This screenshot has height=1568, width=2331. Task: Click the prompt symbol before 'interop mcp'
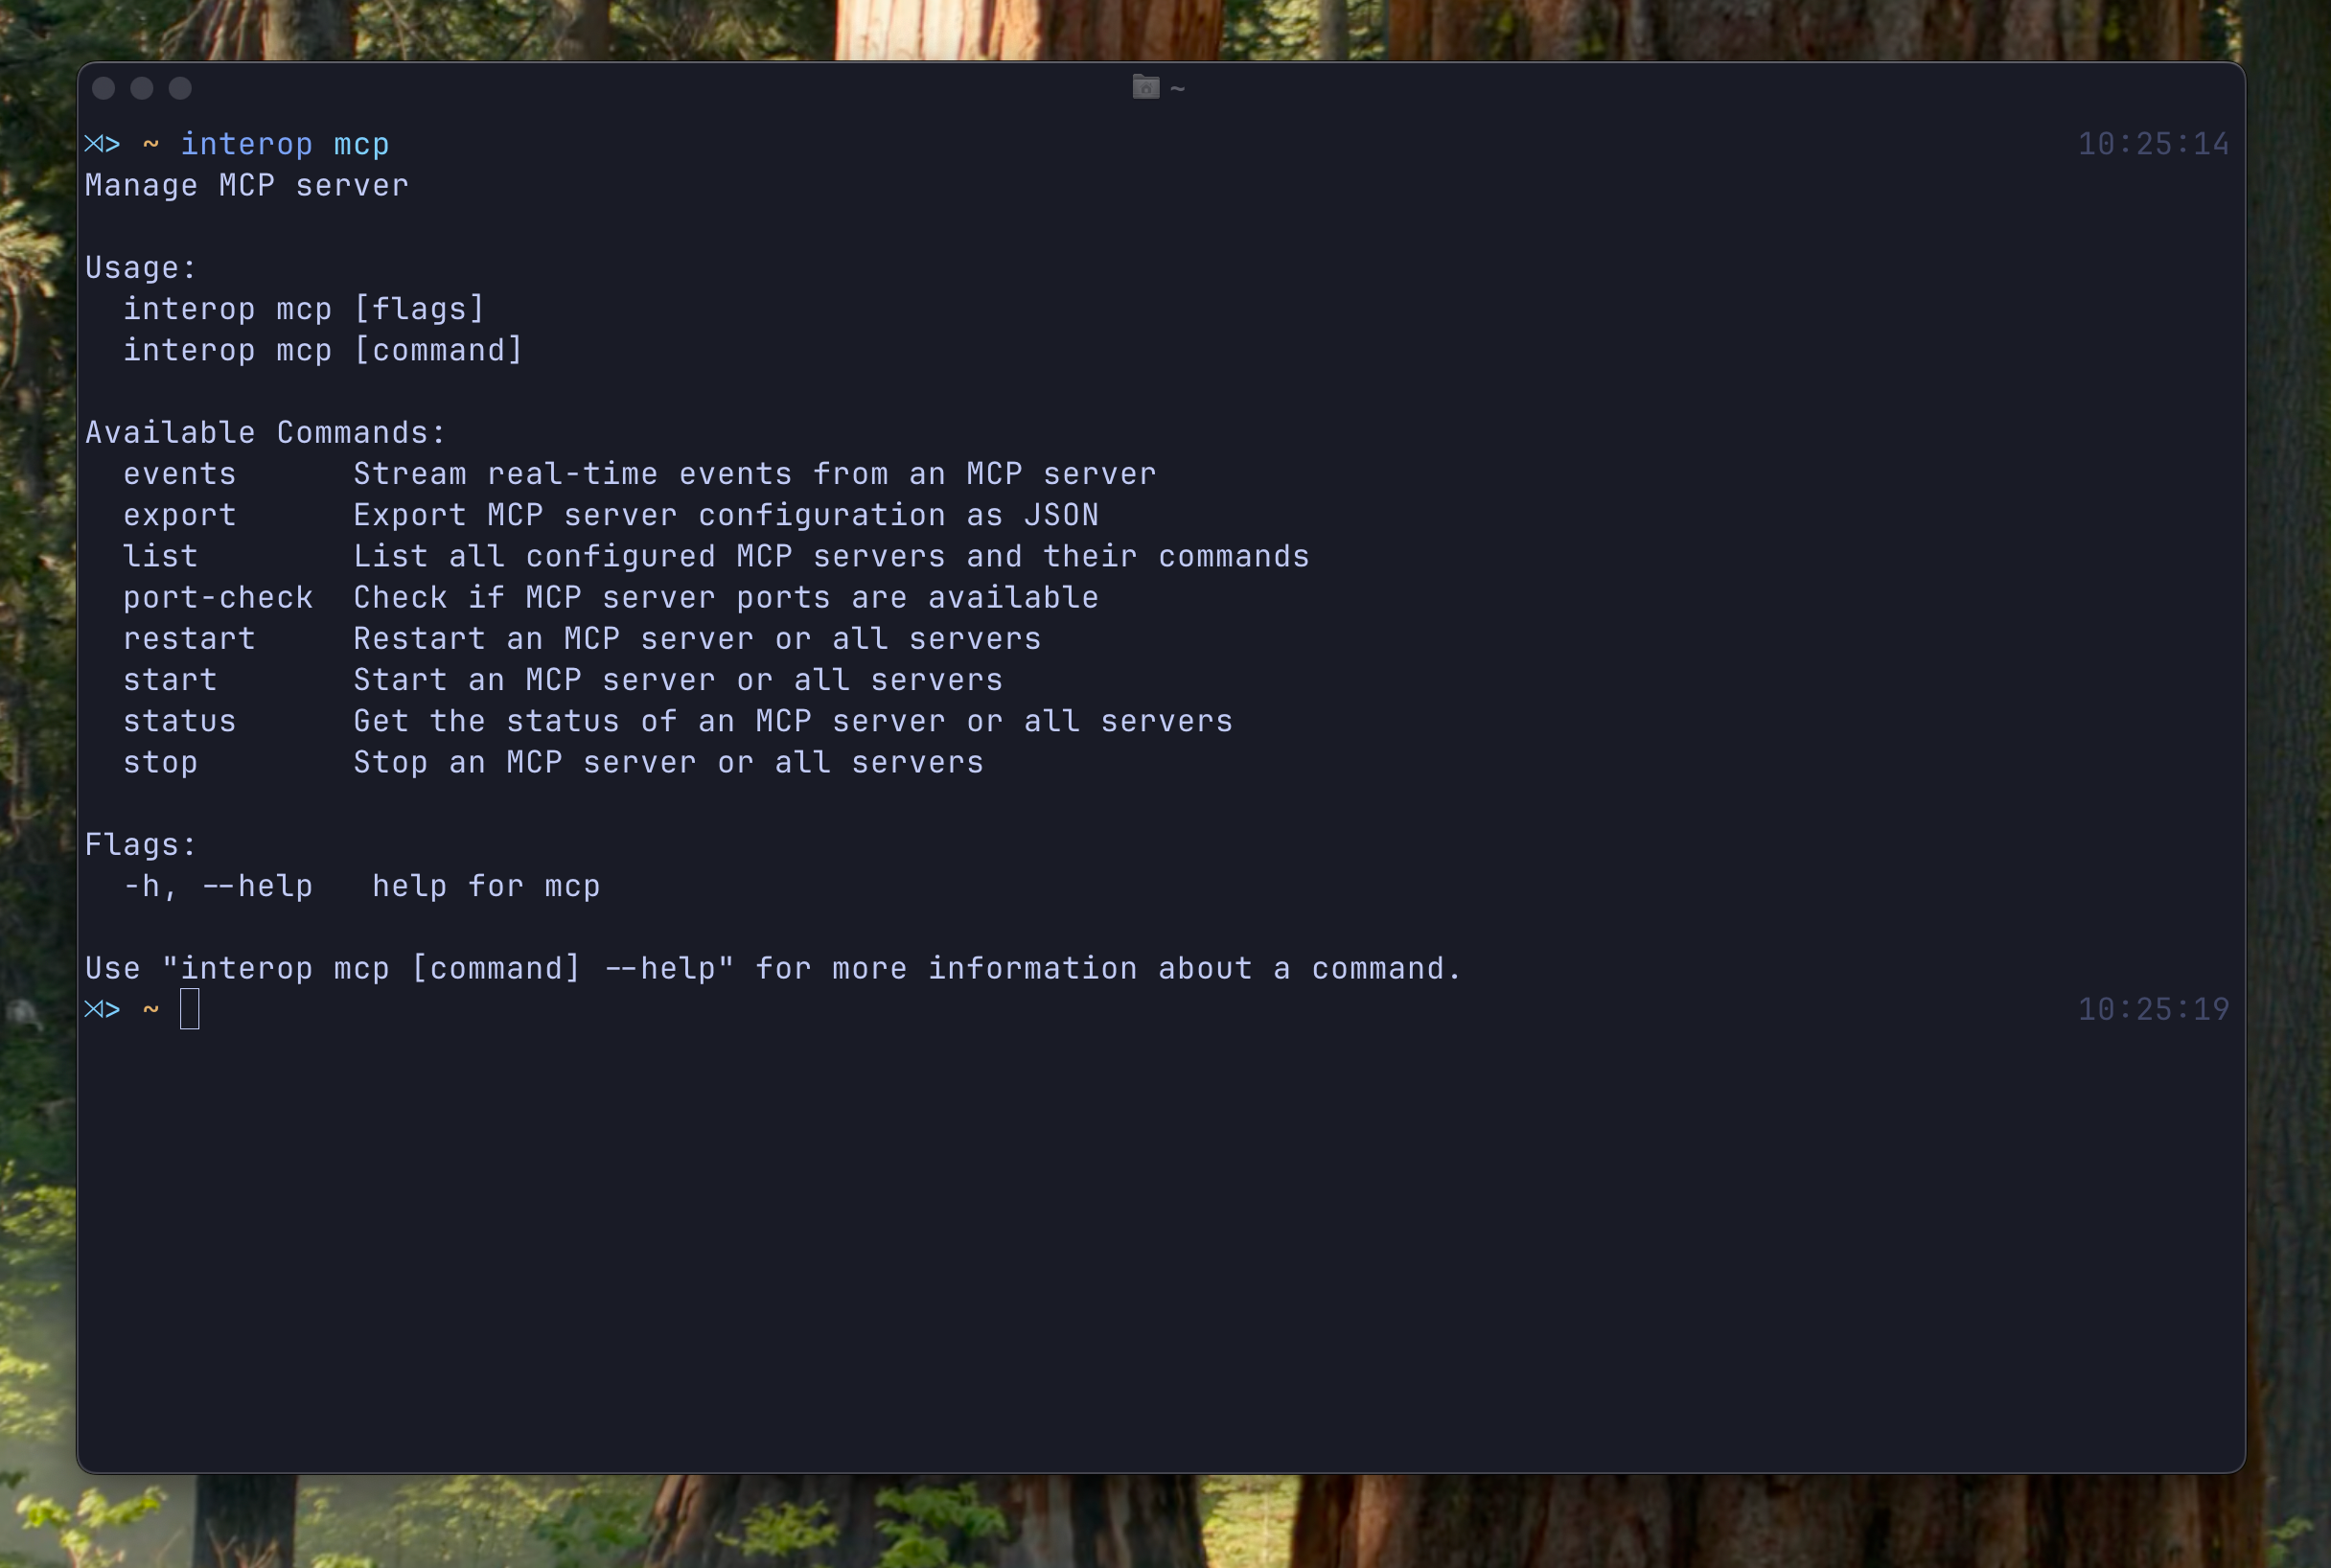(x=102, y=144)
